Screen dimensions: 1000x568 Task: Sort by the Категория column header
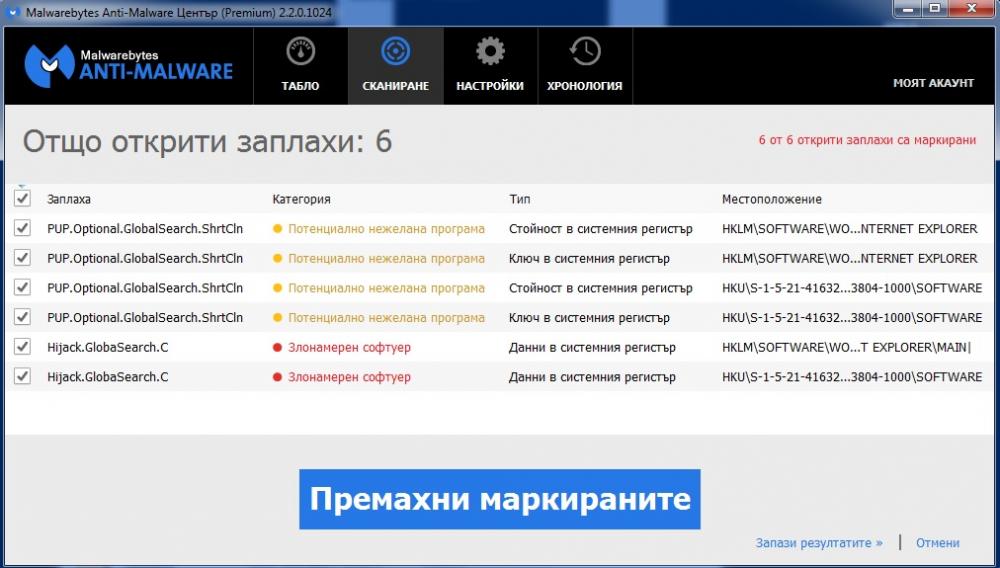click(x=301, y=199)
